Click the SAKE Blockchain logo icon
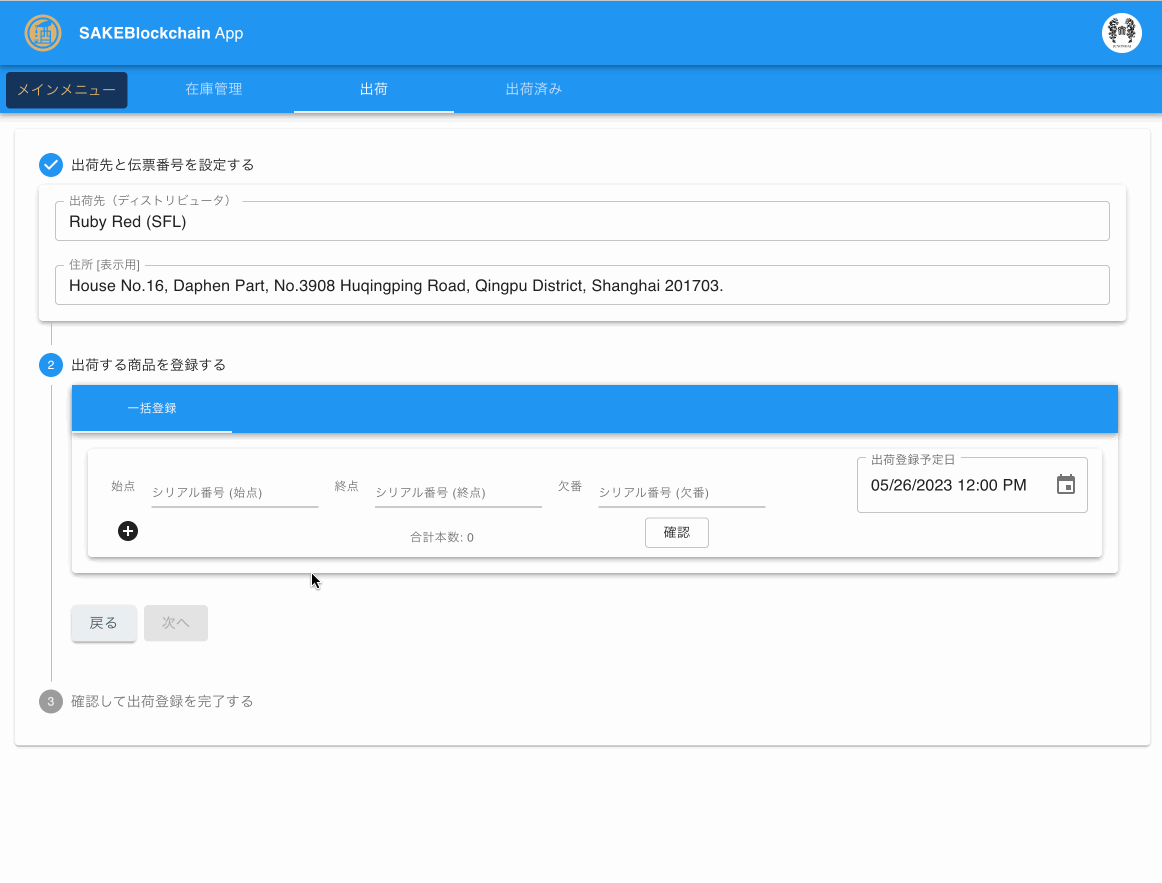This screenshot has height=883, width=1162. pyautogui.click(x=42, y=33)
